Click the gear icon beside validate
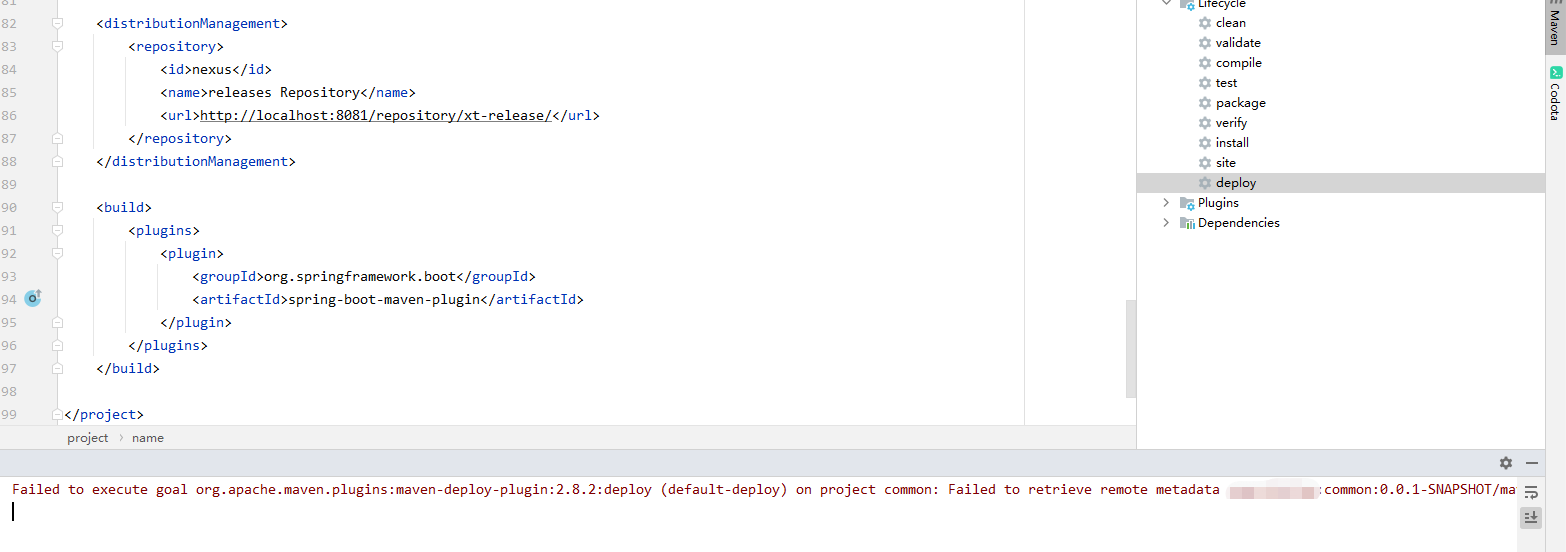The image size is (1566, 552). click(x=1205, y=43)
